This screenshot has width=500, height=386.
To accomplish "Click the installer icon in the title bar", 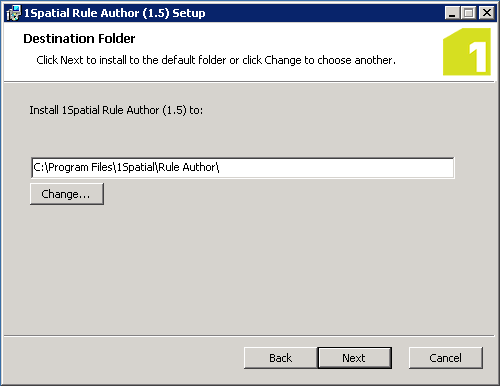I will [x=14, y=13].
